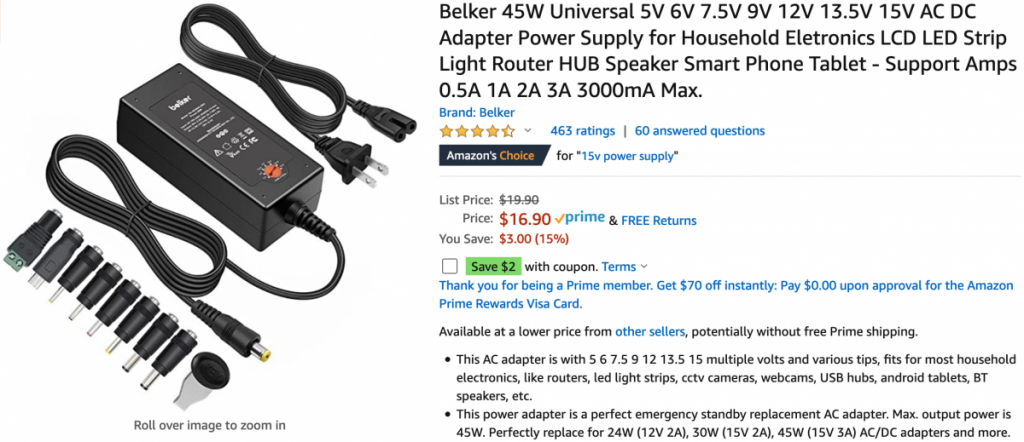Click the Brand: Belker link
This screenshot has width=1024, height=442.
click(477, 112)
